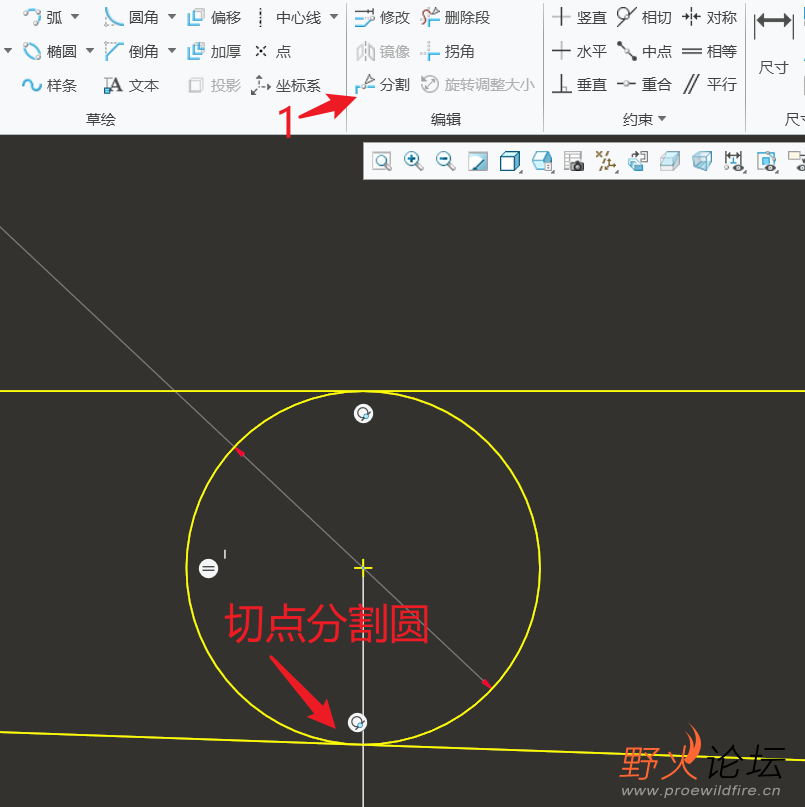Click the Zoom Out magnifier icon

tap(446, 161)
